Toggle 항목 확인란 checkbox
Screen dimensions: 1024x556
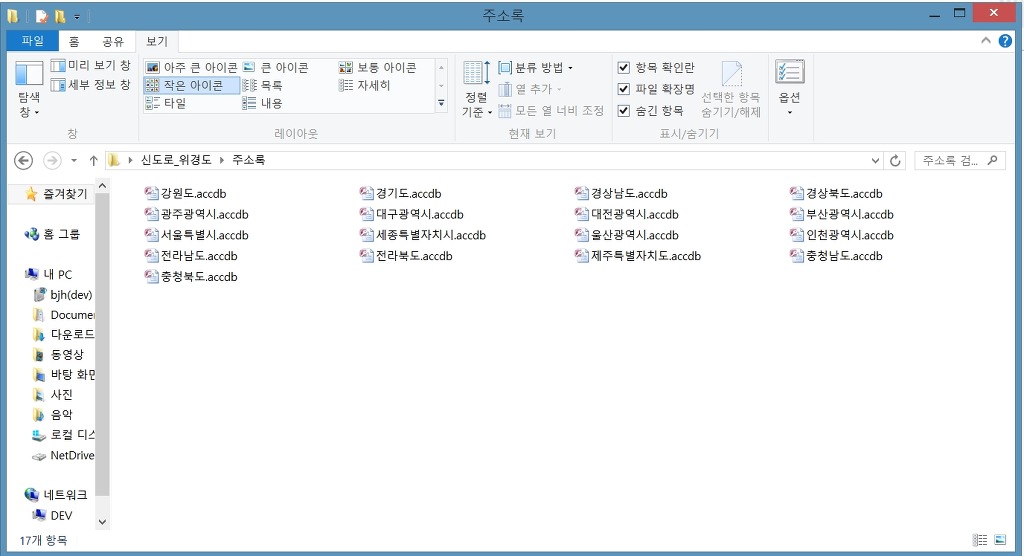click(x=624, y=67)
